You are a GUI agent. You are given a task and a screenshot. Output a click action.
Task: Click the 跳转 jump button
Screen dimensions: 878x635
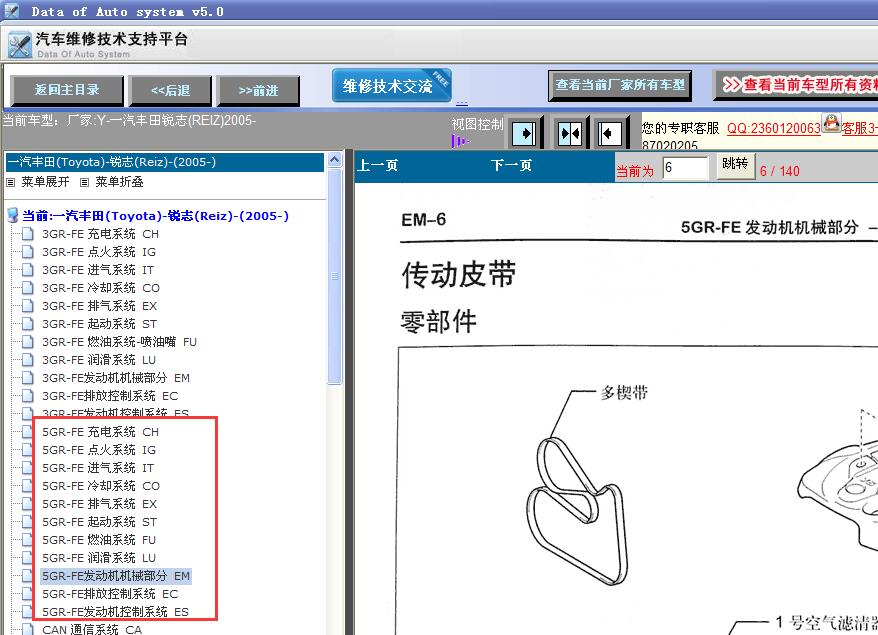[735, 165]
